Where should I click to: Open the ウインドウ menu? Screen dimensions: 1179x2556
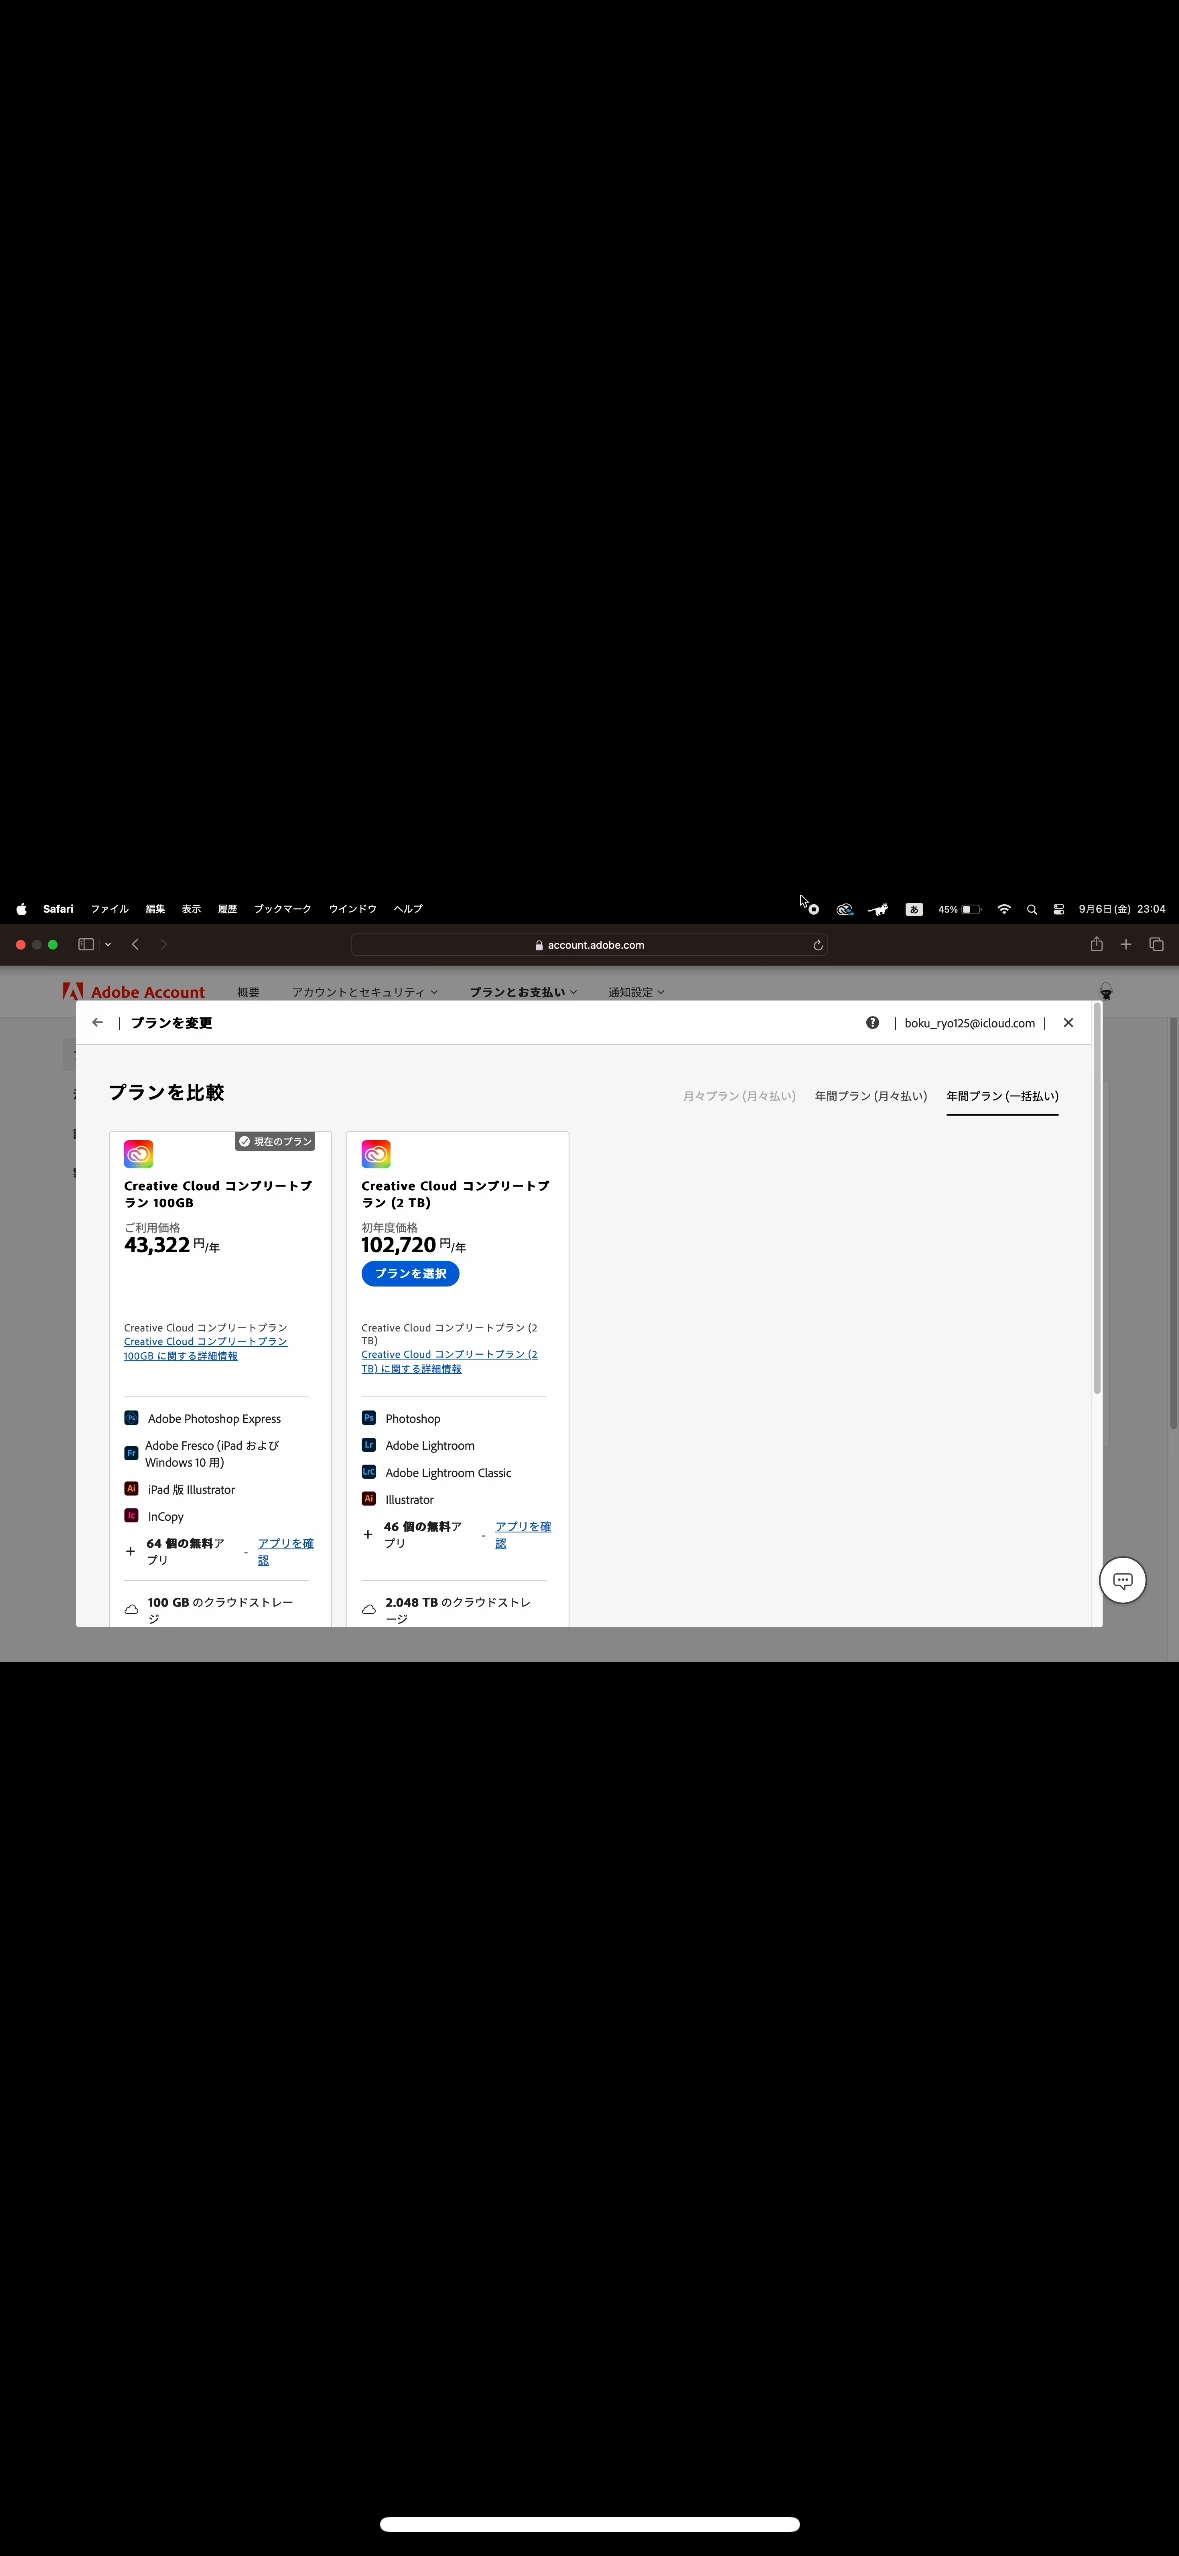click(x=353, y=909)
